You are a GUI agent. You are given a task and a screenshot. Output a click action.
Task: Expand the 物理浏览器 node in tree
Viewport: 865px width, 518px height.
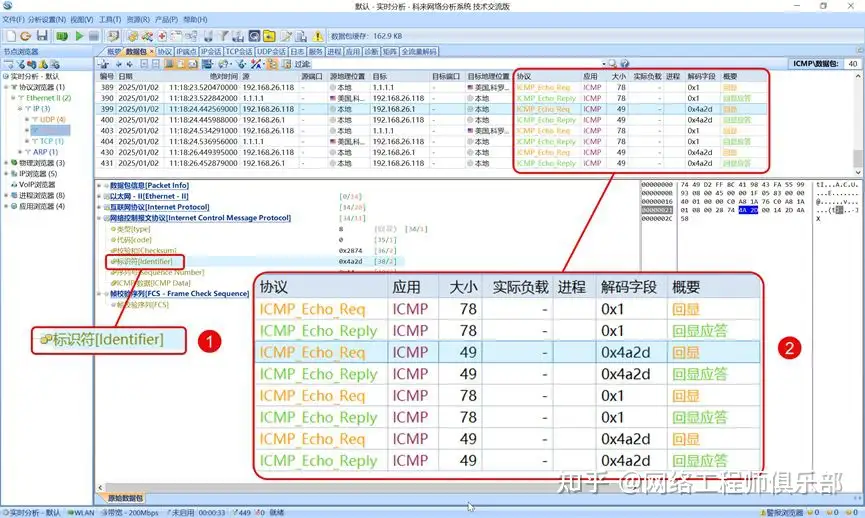[x=5, y=162]
